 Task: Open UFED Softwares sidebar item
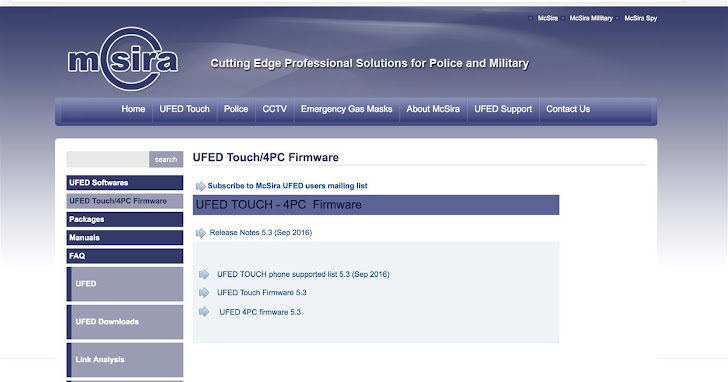pyautogui.click(x=125, y=182)
